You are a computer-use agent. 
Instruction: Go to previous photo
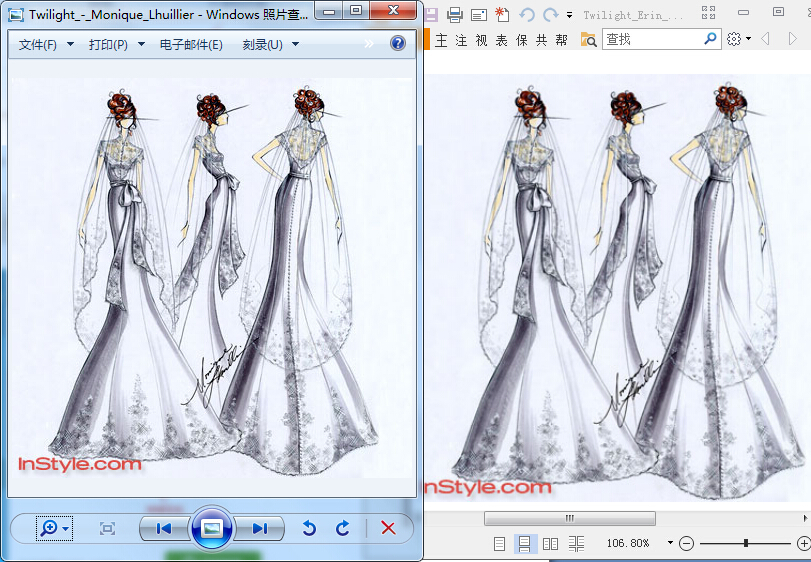163,528
